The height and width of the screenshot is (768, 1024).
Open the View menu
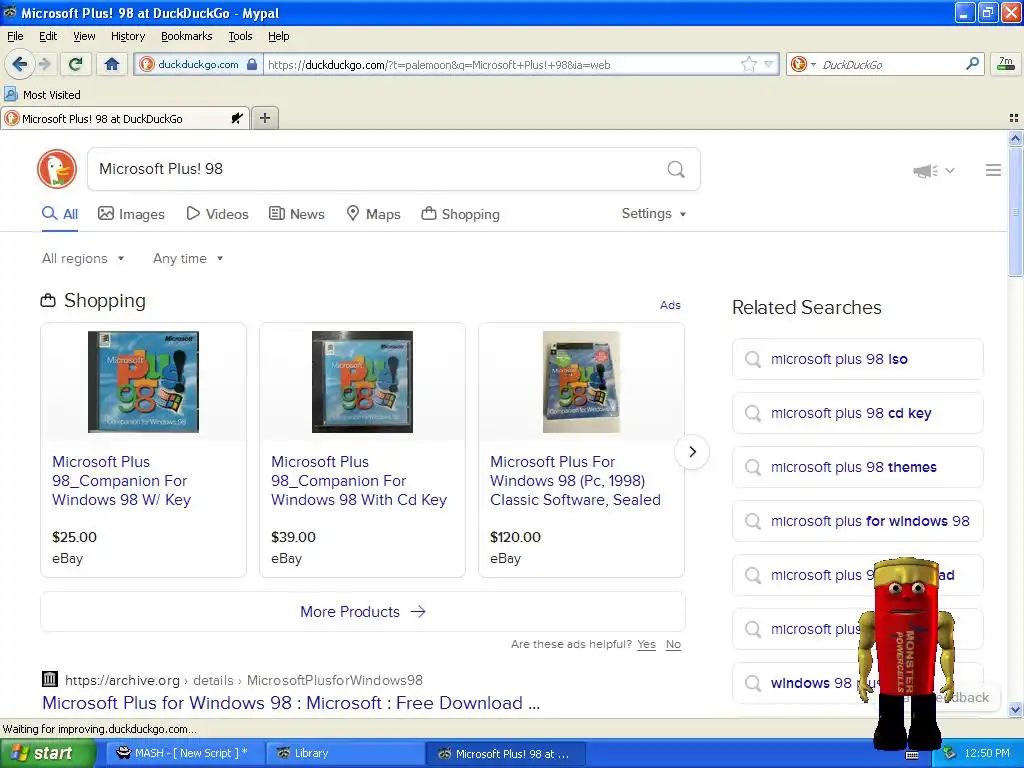(84, 36)
